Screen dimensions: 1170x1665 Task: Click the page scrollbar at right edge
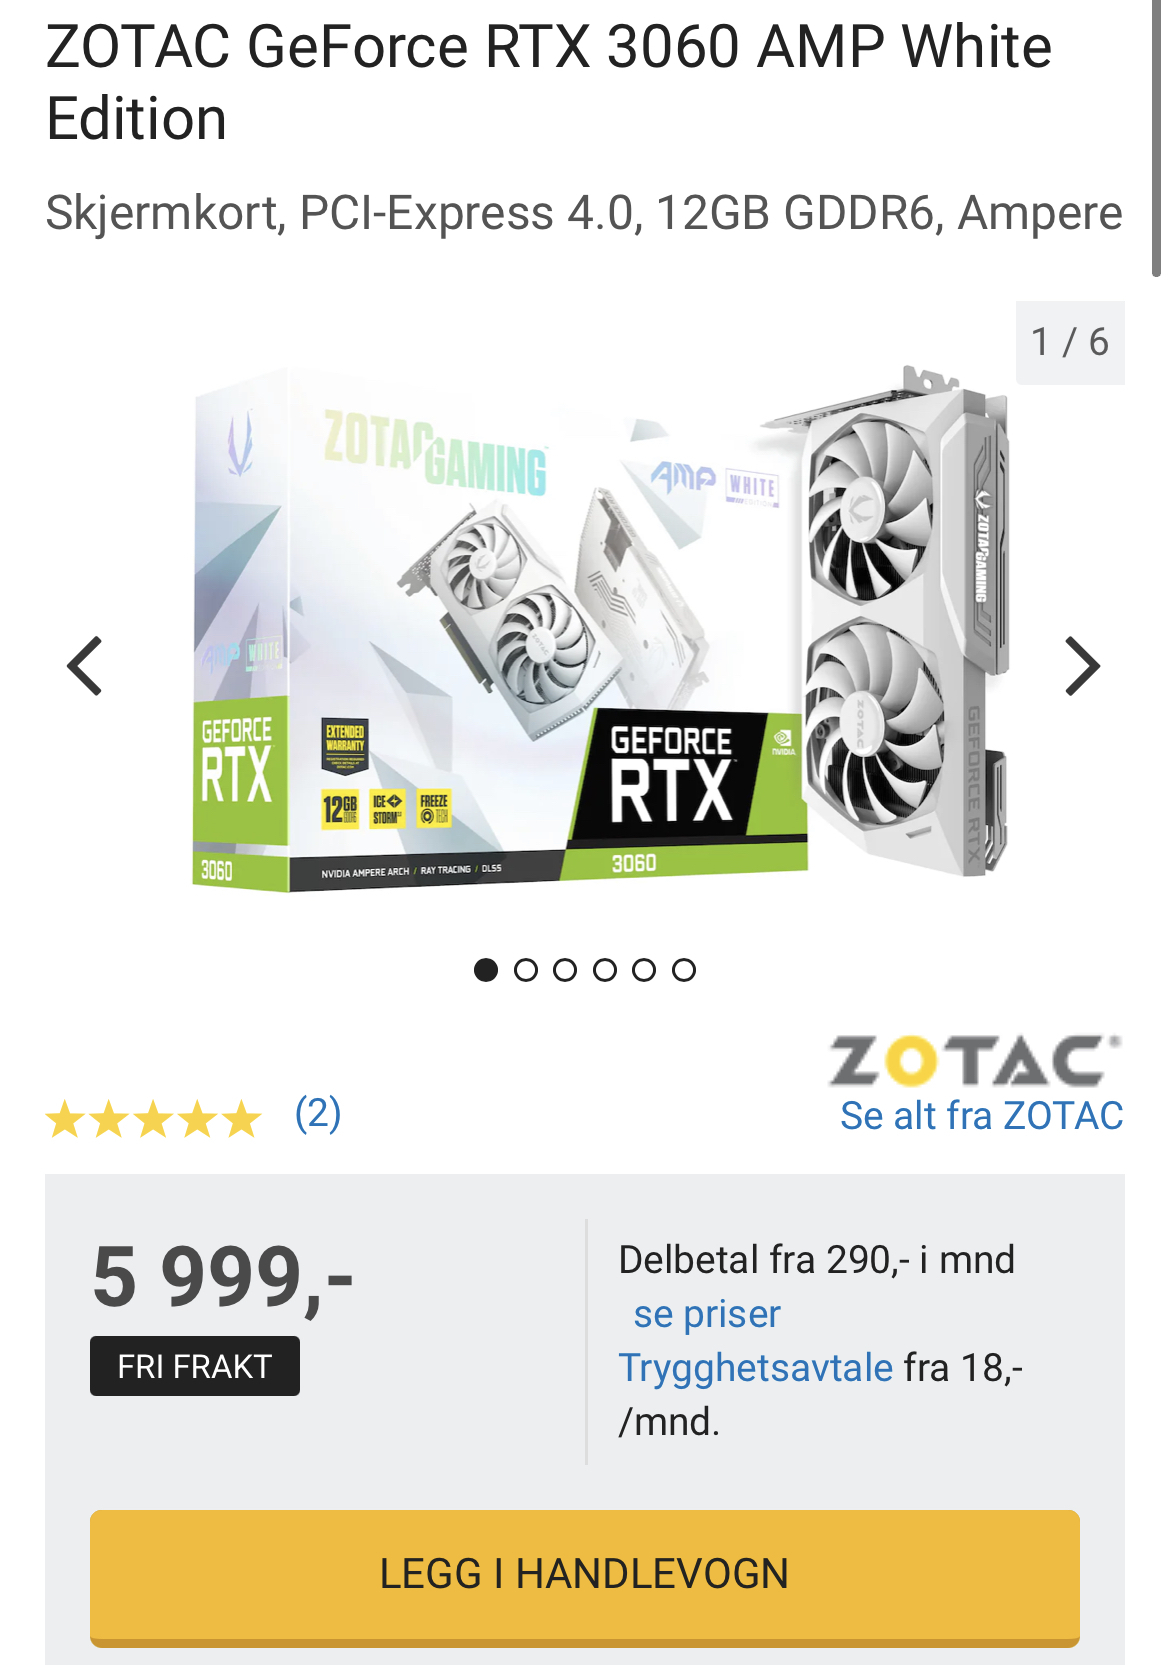(1157, 138)
